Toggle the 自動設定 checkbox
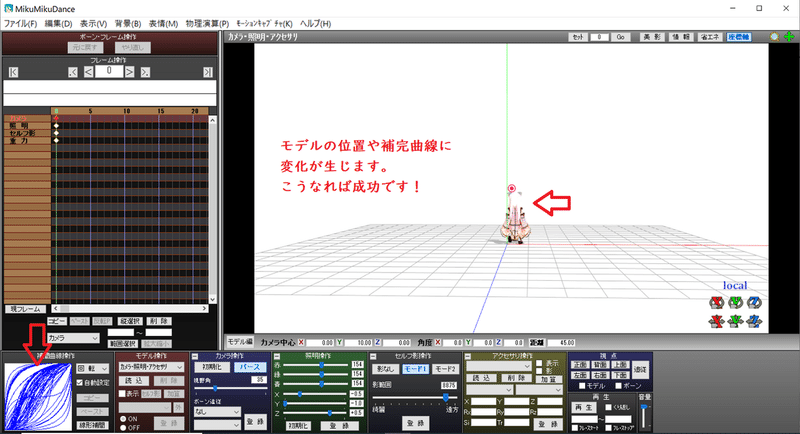The image size is (800, 434). tap(80, 382)
